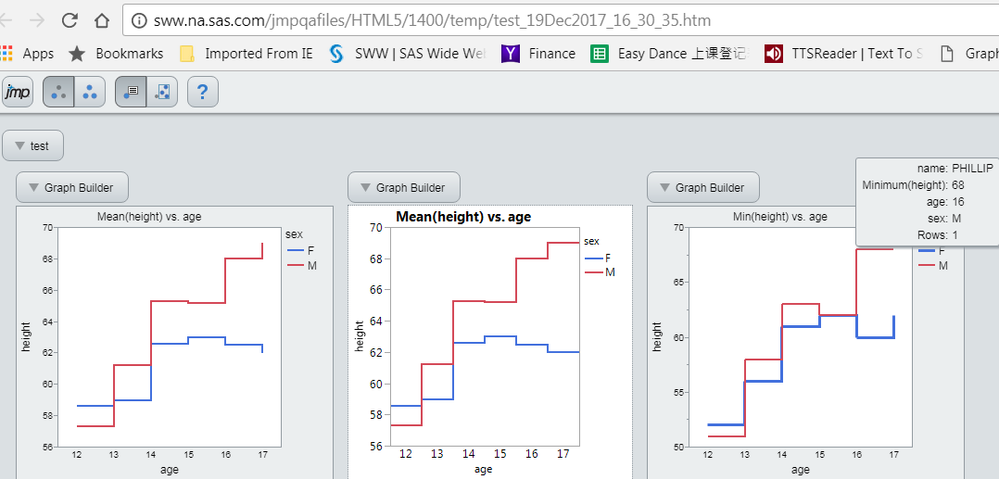Click first graph's Mean(height) vs. age title

pyautogui.click(x=149, y=217)
